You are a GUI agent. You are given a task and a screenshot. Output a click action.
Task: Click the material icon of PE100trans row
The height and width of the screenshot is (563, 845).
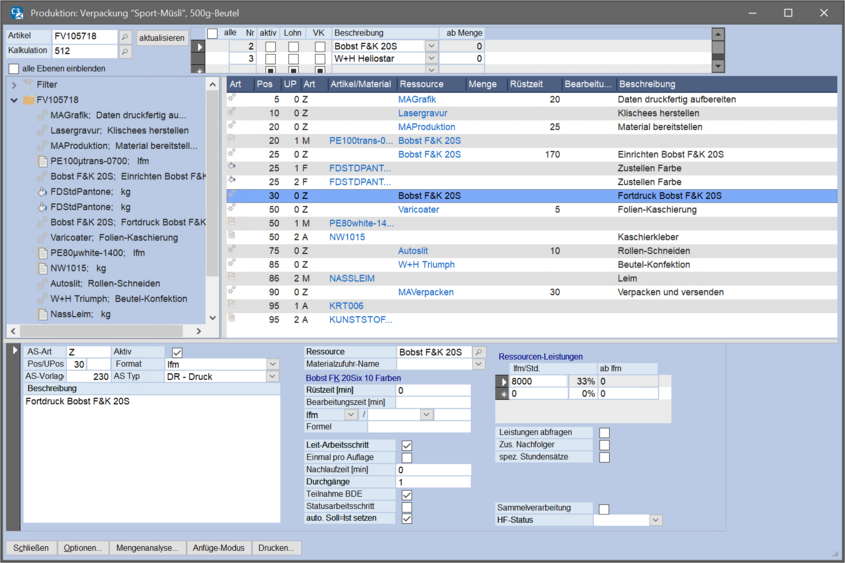[232, 140]
